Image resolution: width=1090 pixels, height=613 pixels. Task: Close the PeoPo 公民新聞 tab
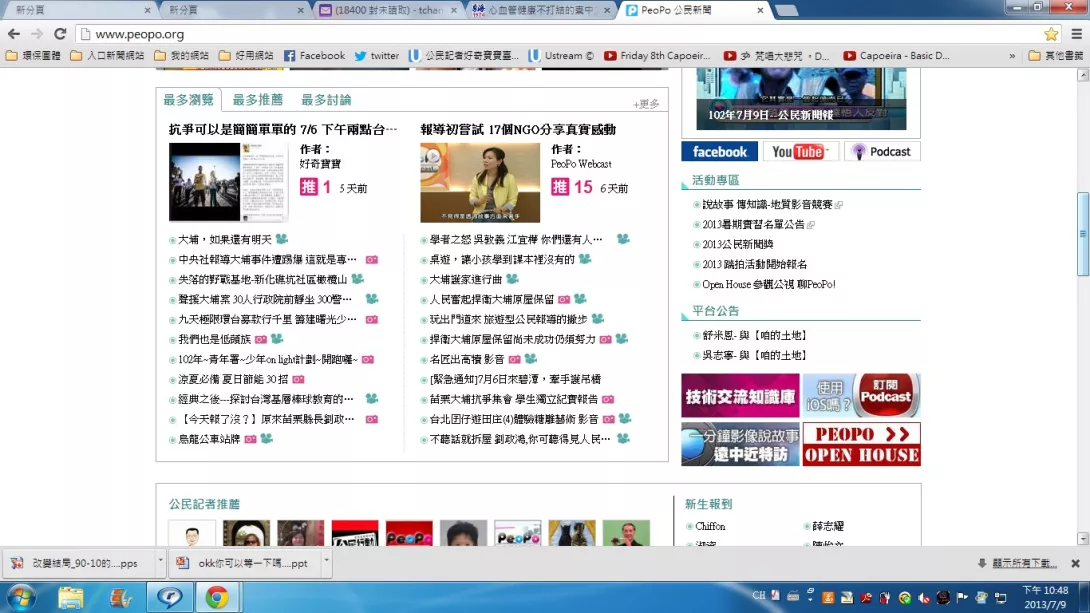coord(760,10)
